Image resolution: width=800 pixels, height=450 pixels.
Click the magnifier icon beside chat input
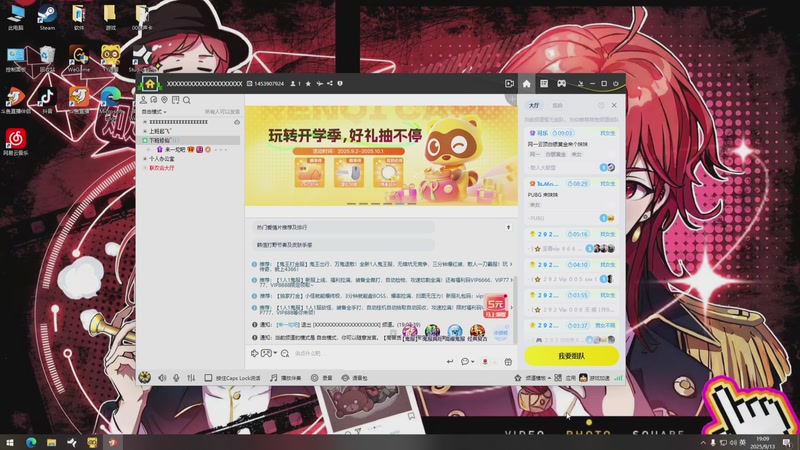click(285, 353)
